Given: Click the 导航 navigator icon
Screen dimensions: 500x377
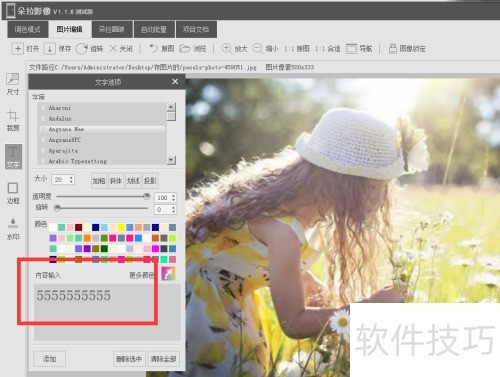Looking at the screenshot, I should [x=351, y=49].
